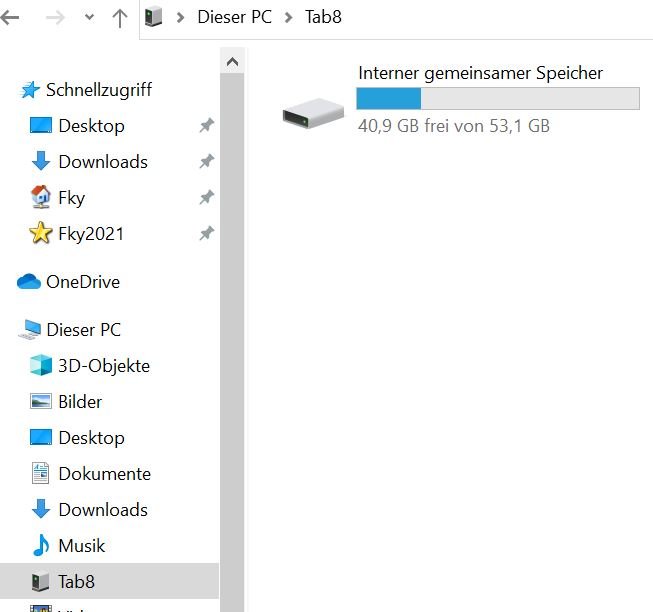
Task: Open OneDrive cloud folder
Action: 83,282
